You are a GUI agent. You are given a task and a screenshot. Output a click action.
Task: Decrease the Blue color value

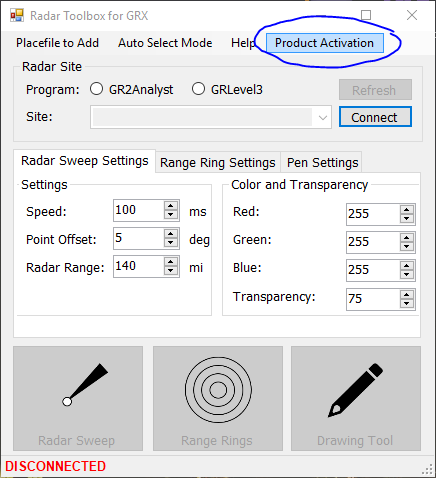(x=407, y=275)
